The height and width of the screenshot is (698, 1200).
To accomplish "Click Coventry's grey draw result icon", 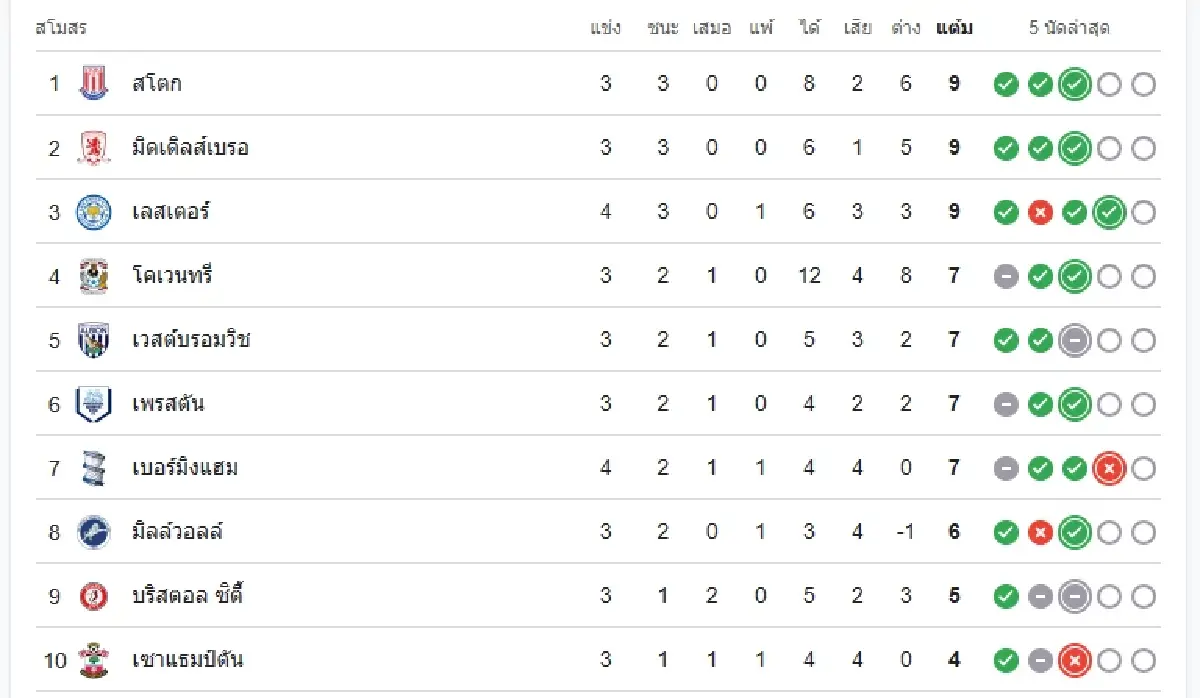I will [1006, 276].
